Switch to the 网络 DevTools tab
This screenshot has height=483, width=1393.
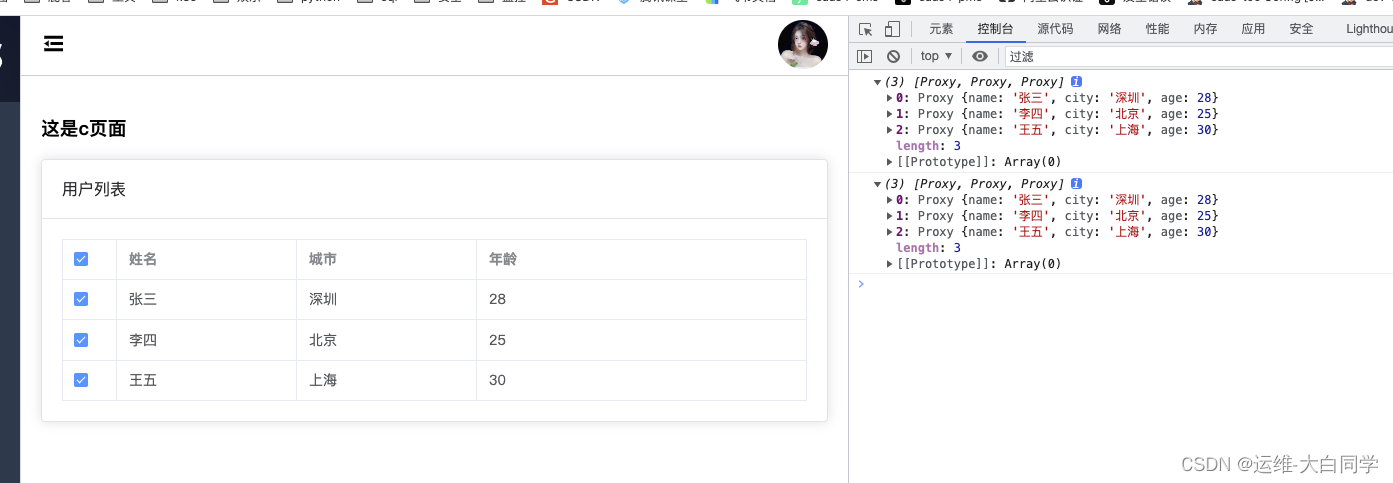1109,29
